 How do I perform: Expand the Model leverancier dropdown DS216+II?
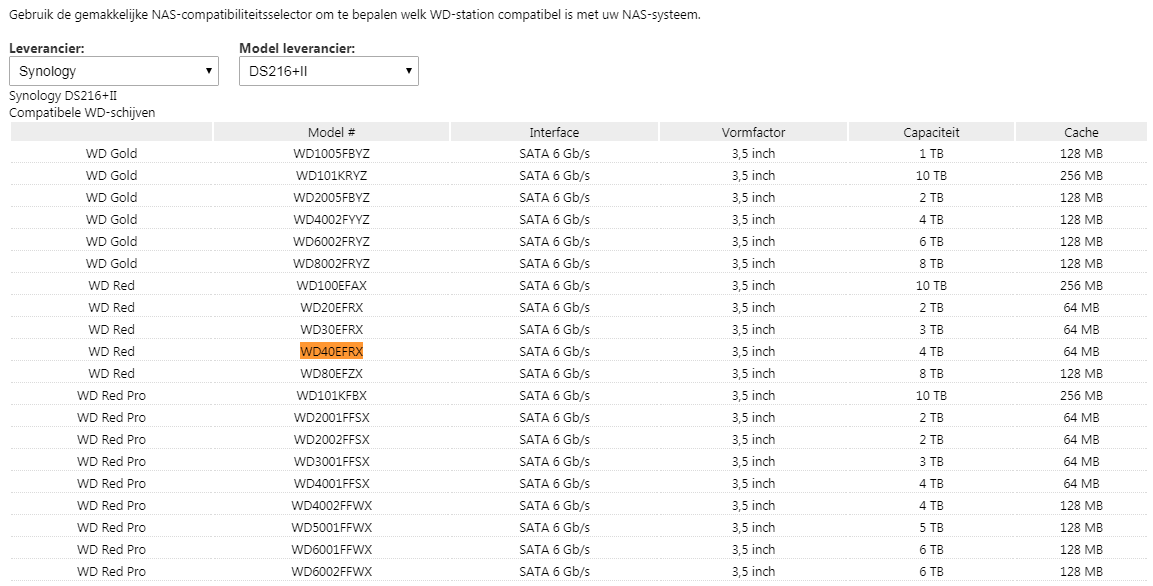328,71
